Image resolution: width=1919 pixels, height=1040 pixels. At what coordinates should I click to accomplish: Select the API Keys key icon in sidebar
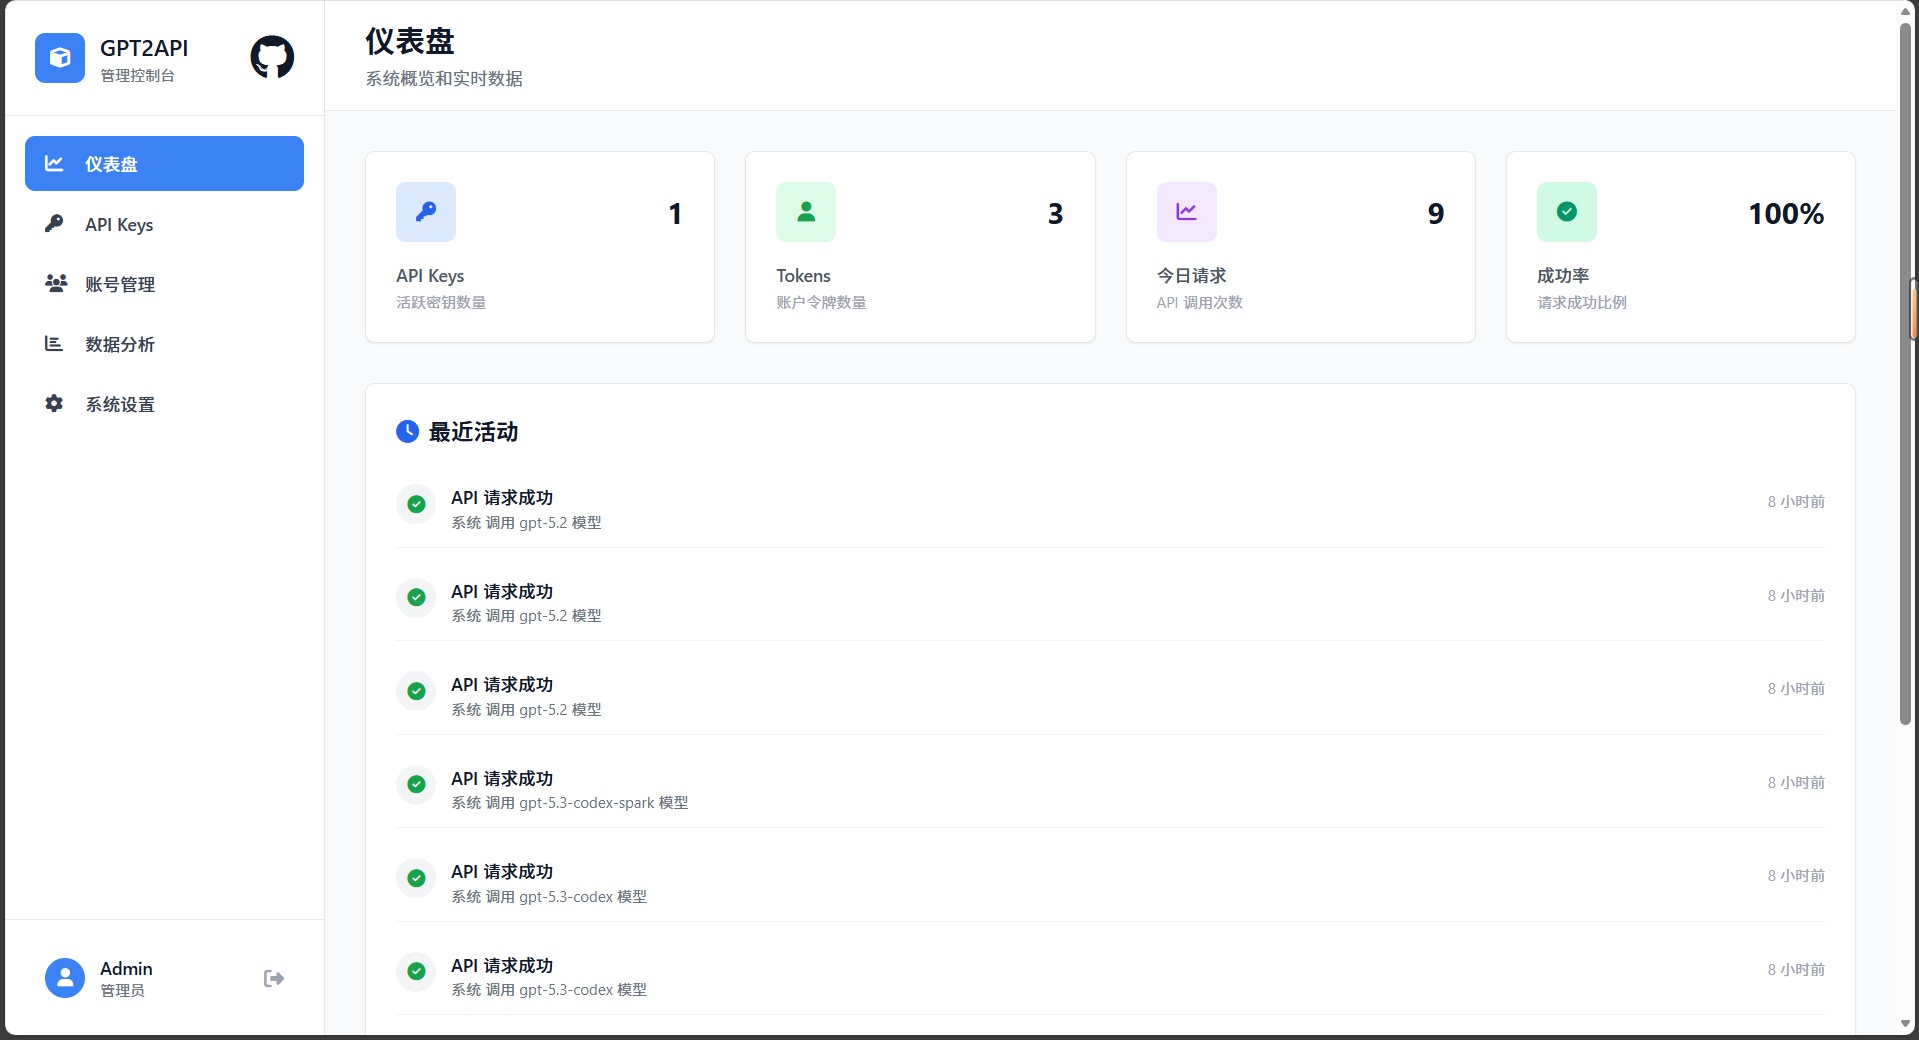pyautogui.click(x=55, y=223)
